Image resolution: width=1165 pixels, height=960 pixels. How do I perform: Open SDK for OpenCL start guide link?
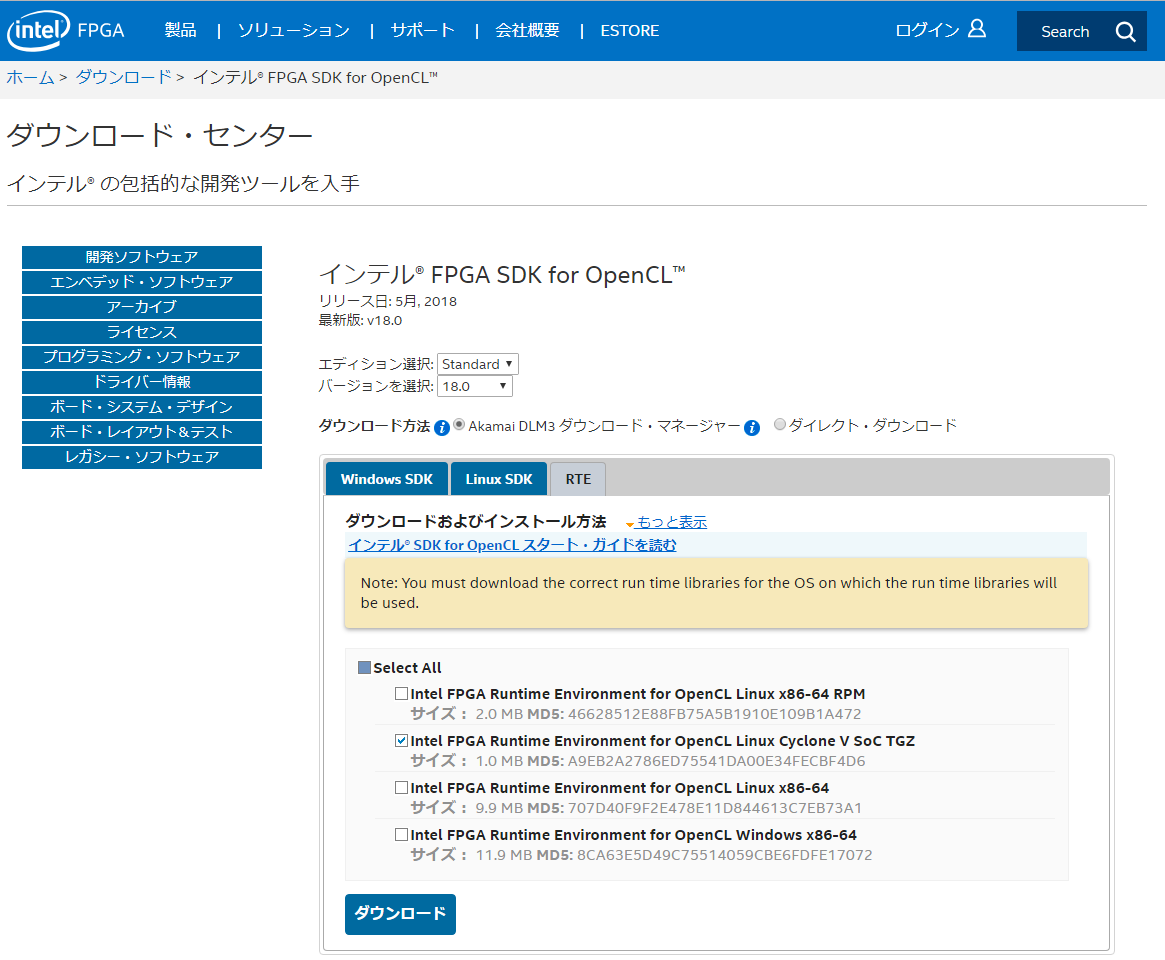512,545
